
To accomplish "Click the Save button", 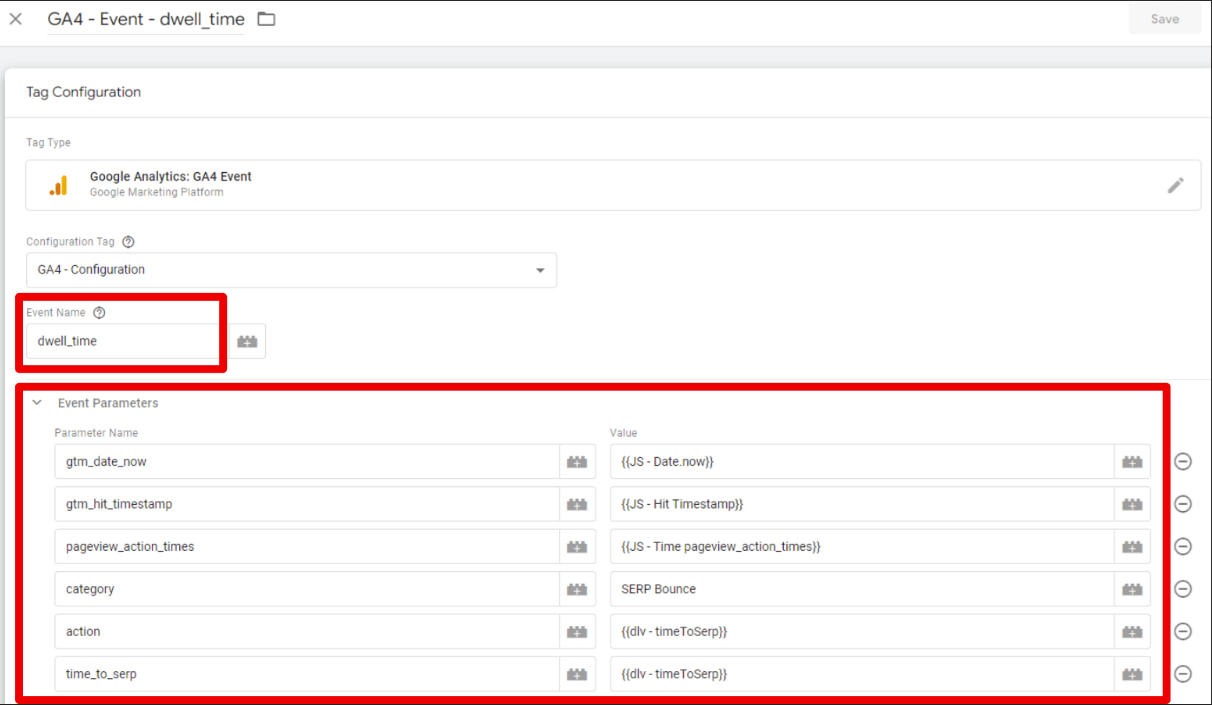I will click(x=1164, y=19).
